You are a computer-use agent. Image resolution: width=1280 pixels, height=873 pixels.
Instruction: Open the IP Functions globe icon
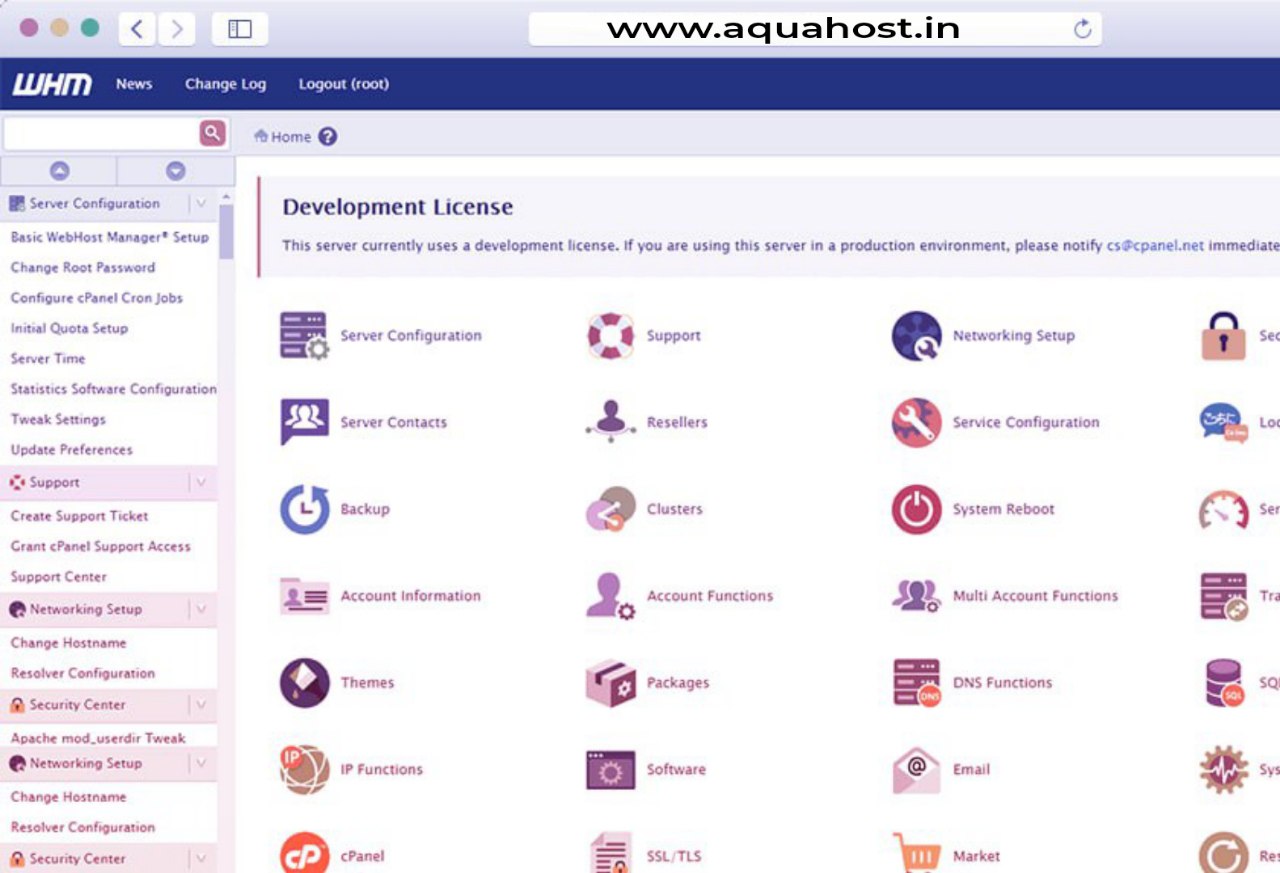303,769
